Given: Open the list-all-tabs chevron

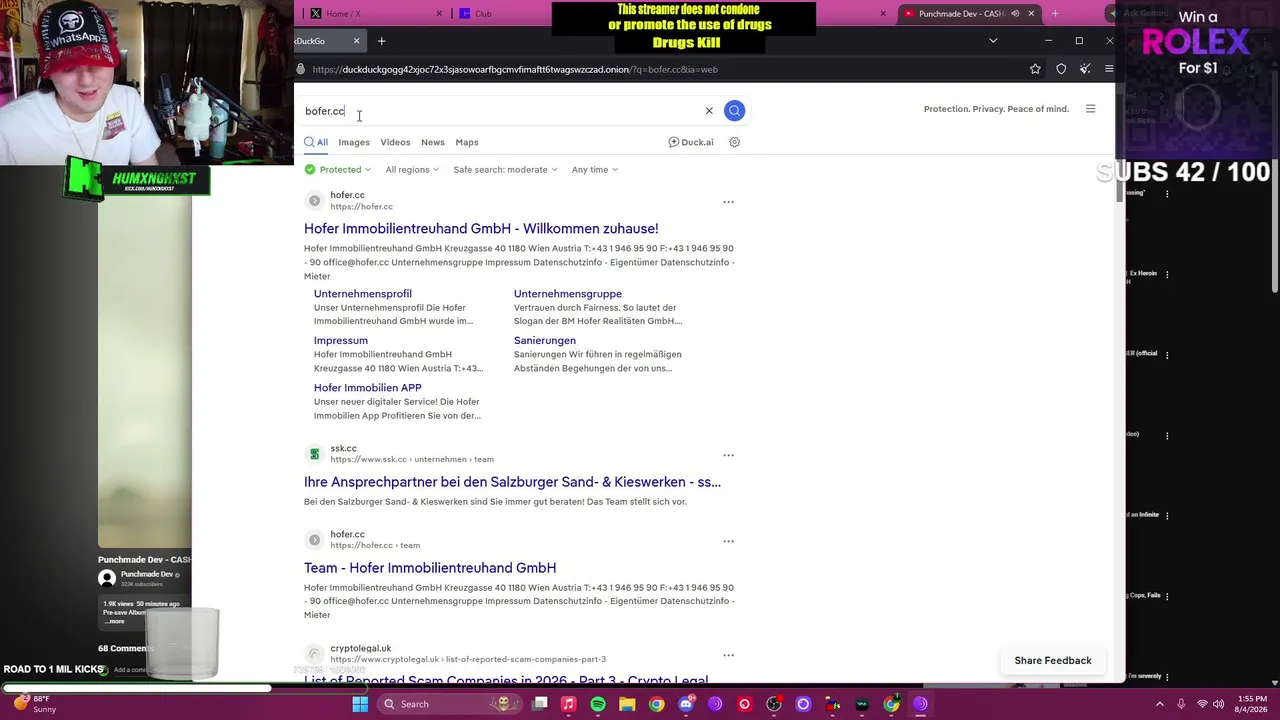Looking at the screenshot, I should coord(993,41).
